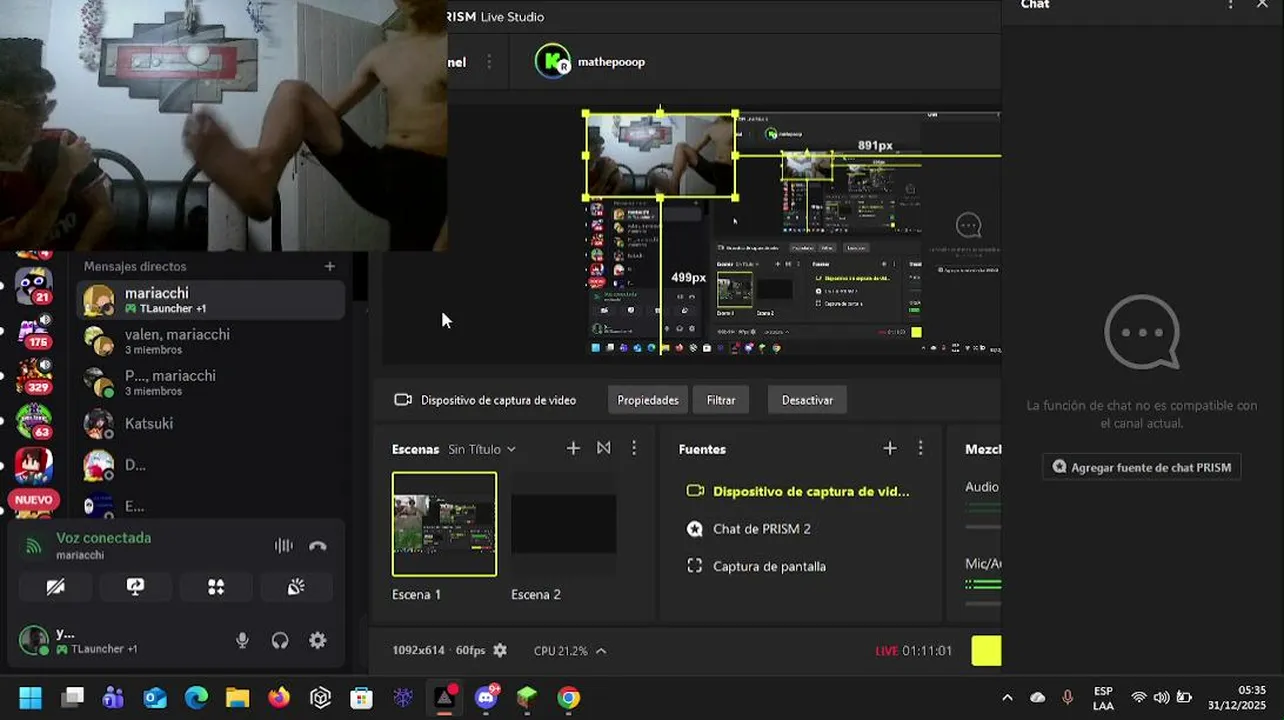Open Microsoft Teams from taskbar
Screen dimensions: 1284x720
(113, 698)
